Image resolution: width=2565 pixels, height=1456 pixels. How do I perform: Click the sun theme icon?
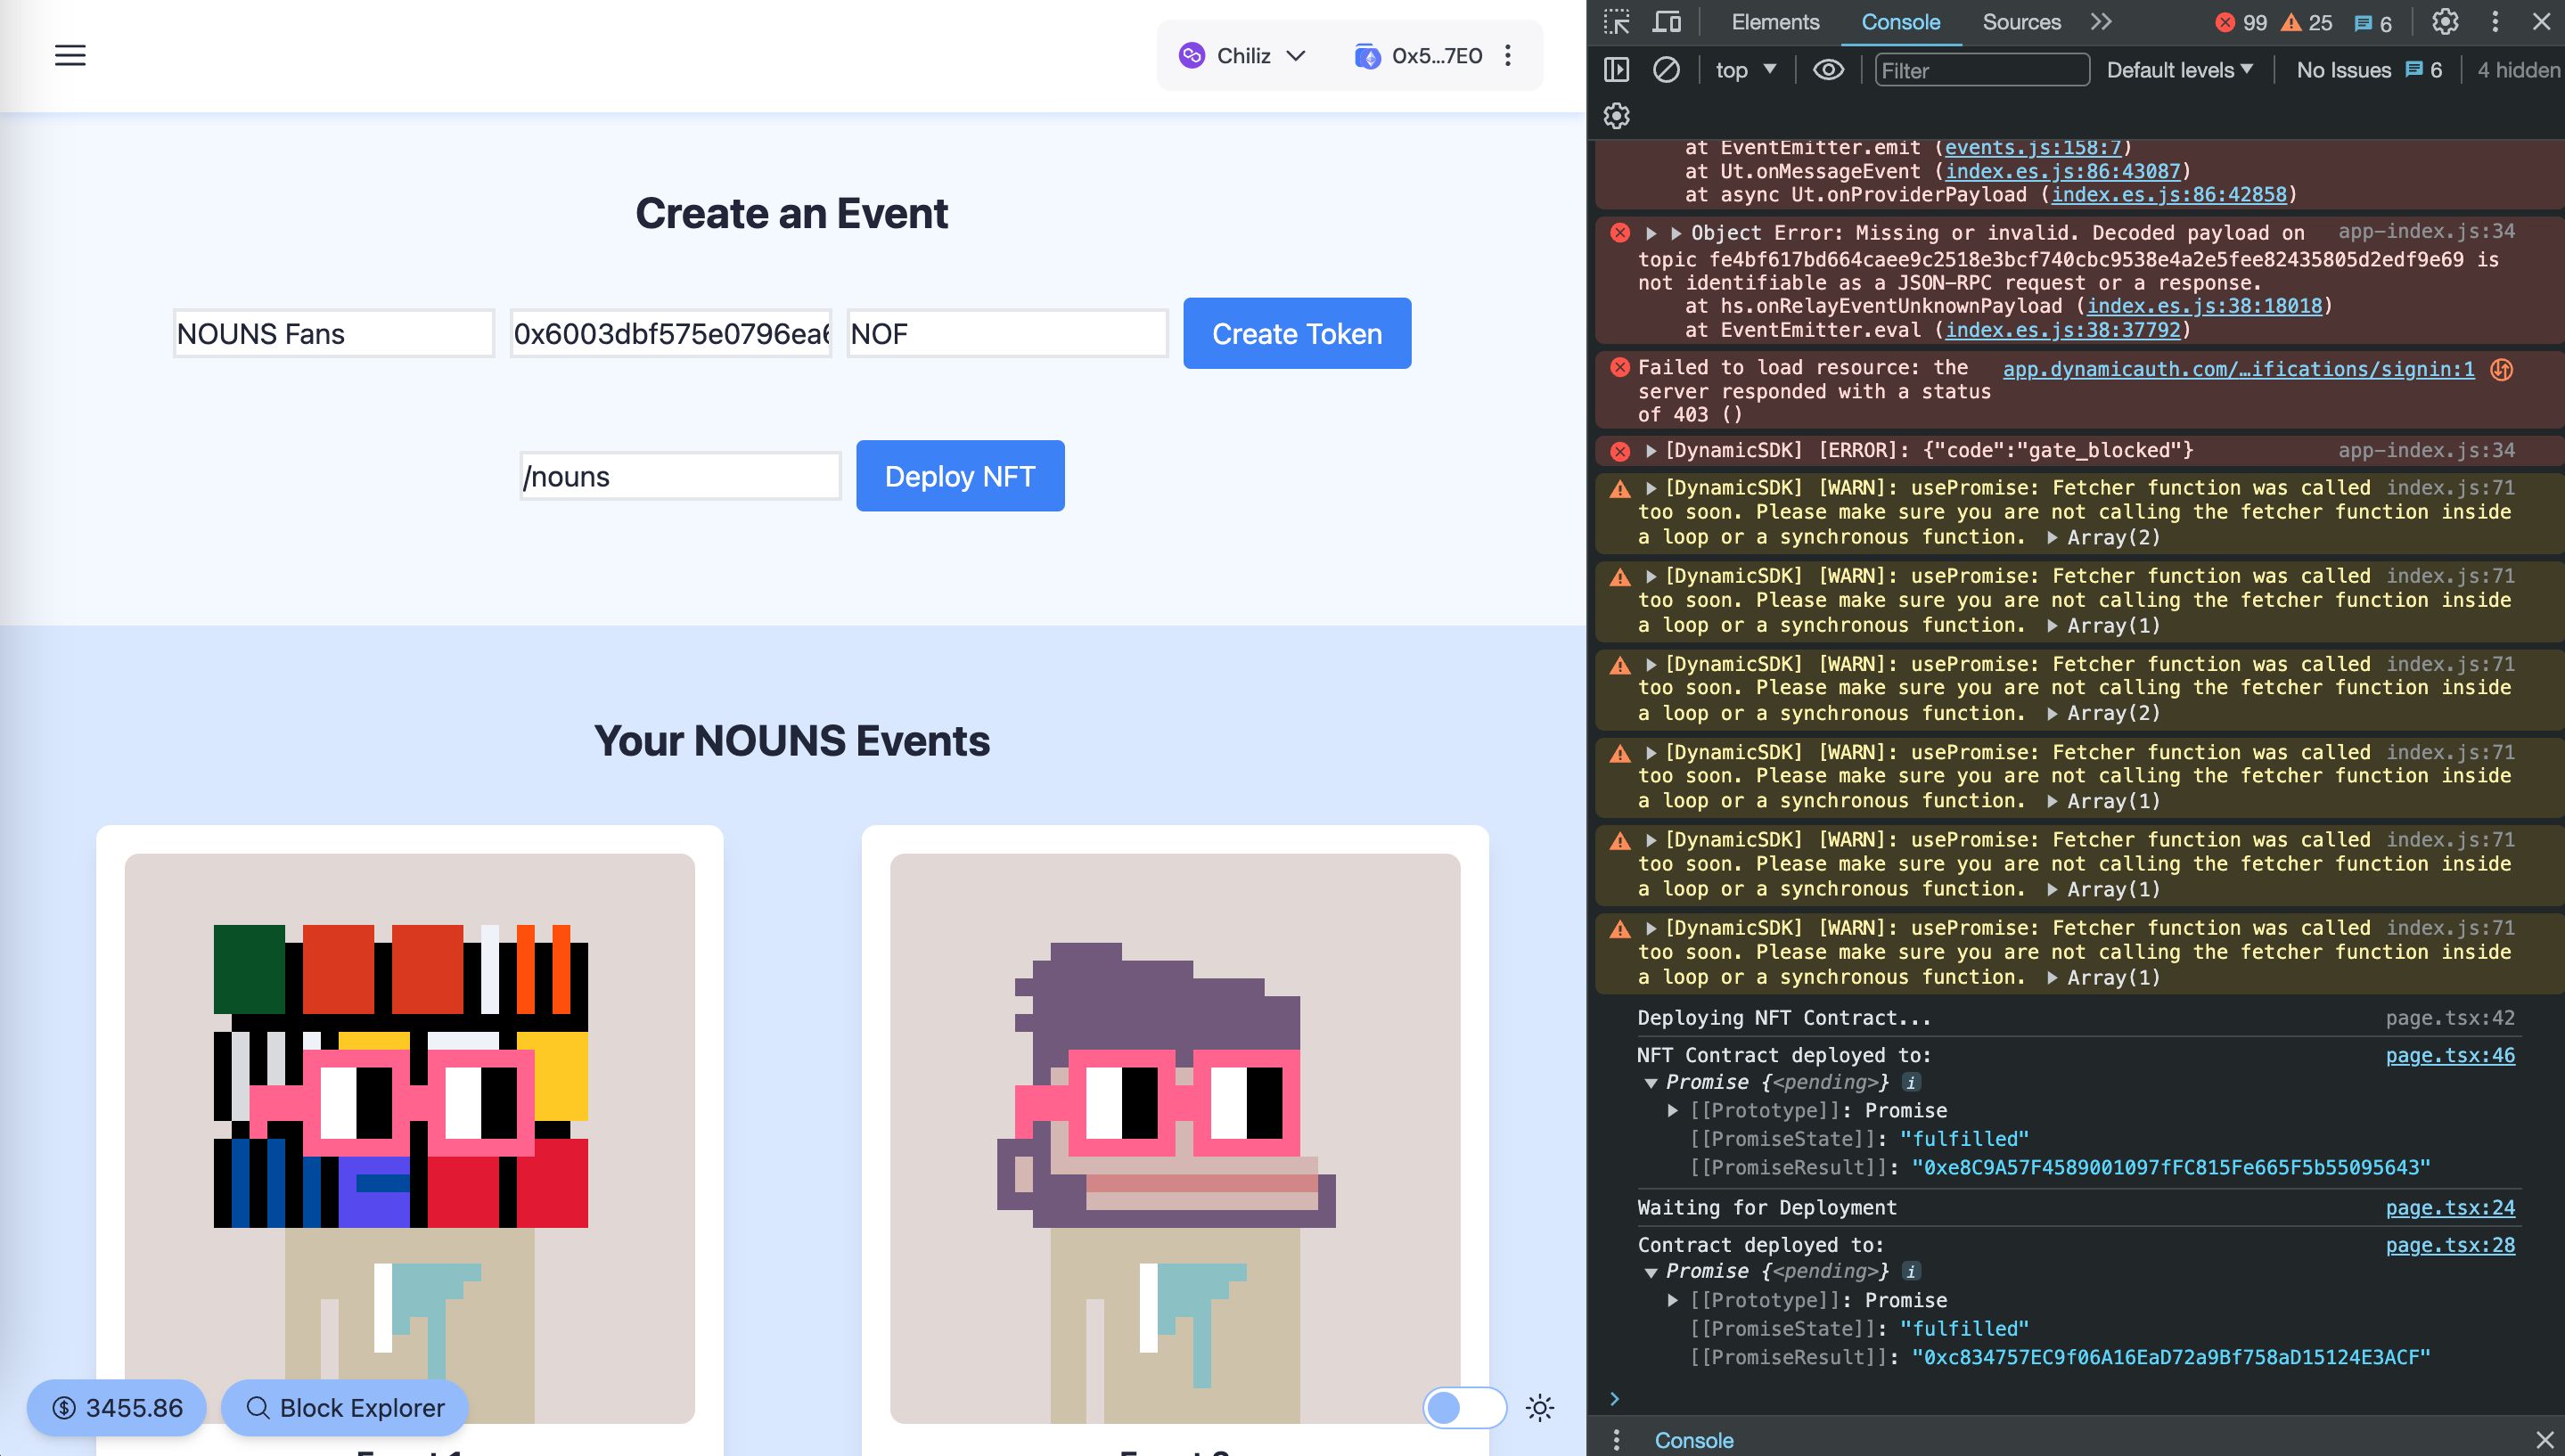pos(1540,1408)
